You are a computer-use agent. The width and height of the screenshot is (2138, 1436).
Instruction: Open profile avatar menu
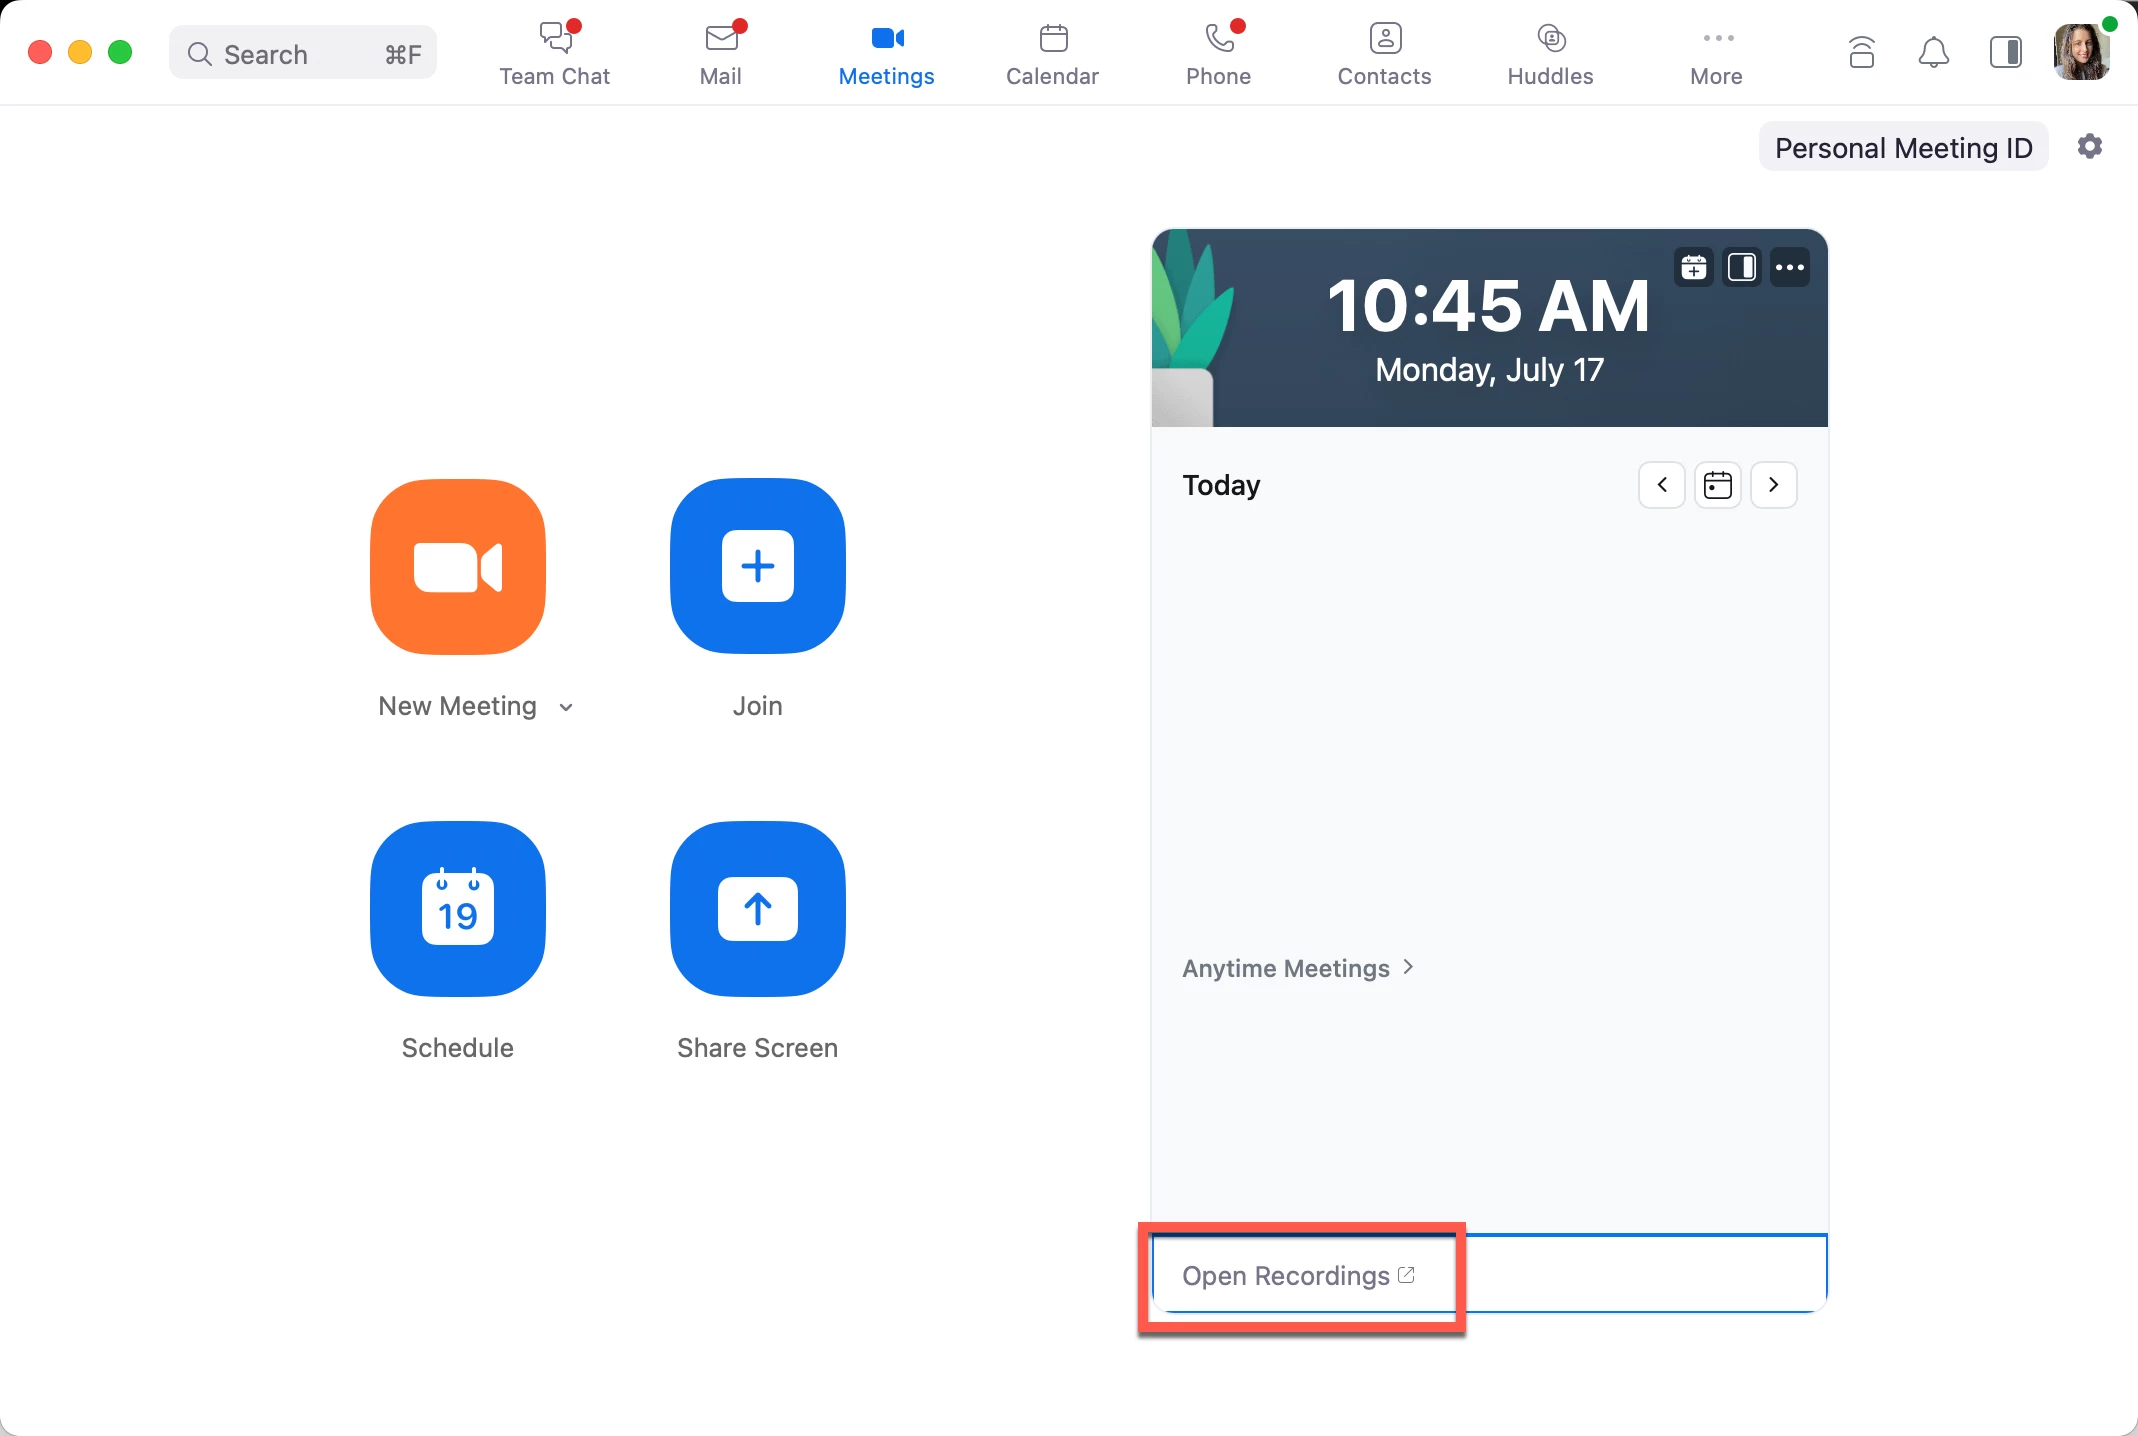pos(2081,52)
